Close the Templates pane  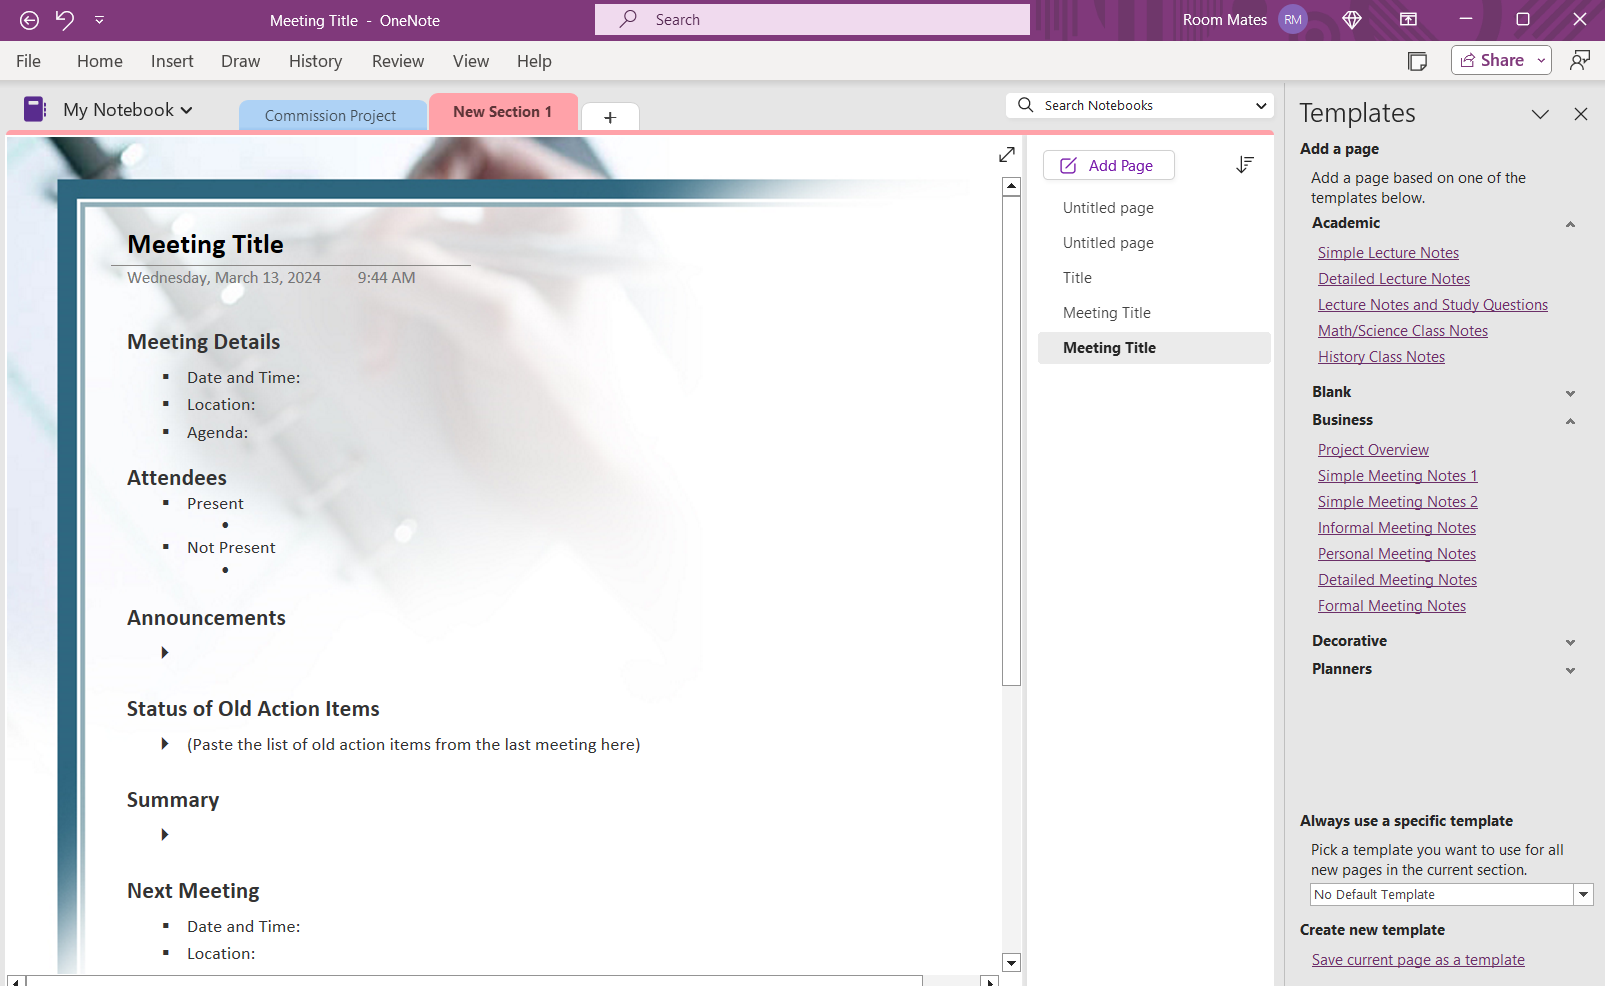[1581, 114]
